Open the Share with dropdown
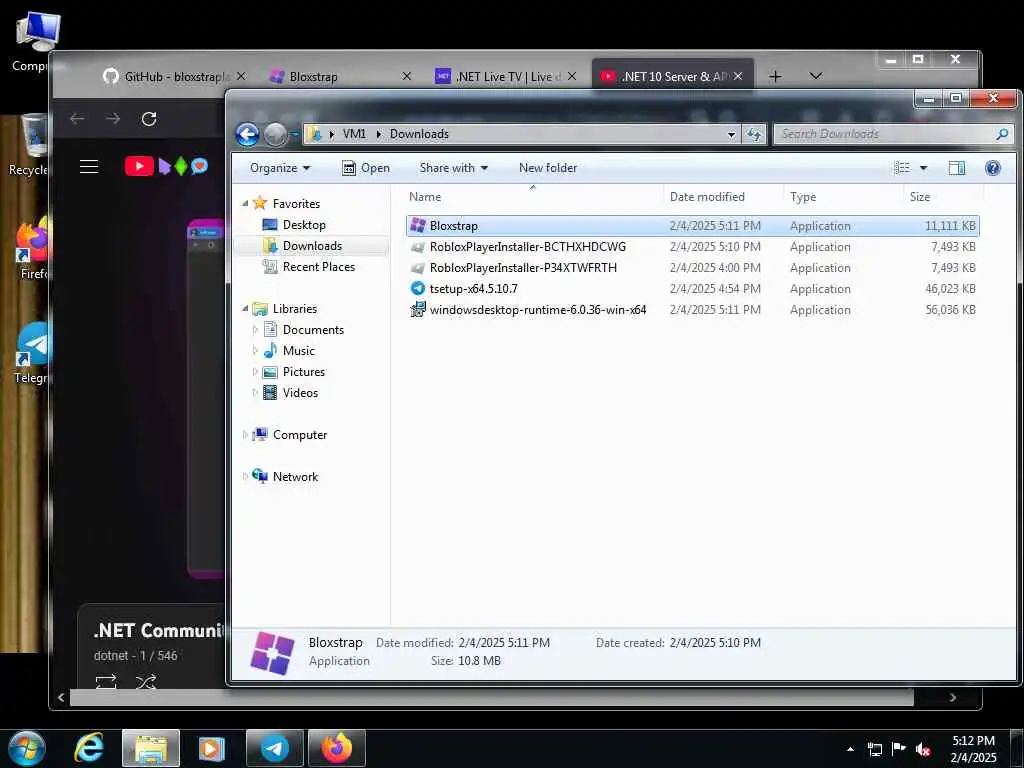Screen dimensions: 1024x768 453,168
